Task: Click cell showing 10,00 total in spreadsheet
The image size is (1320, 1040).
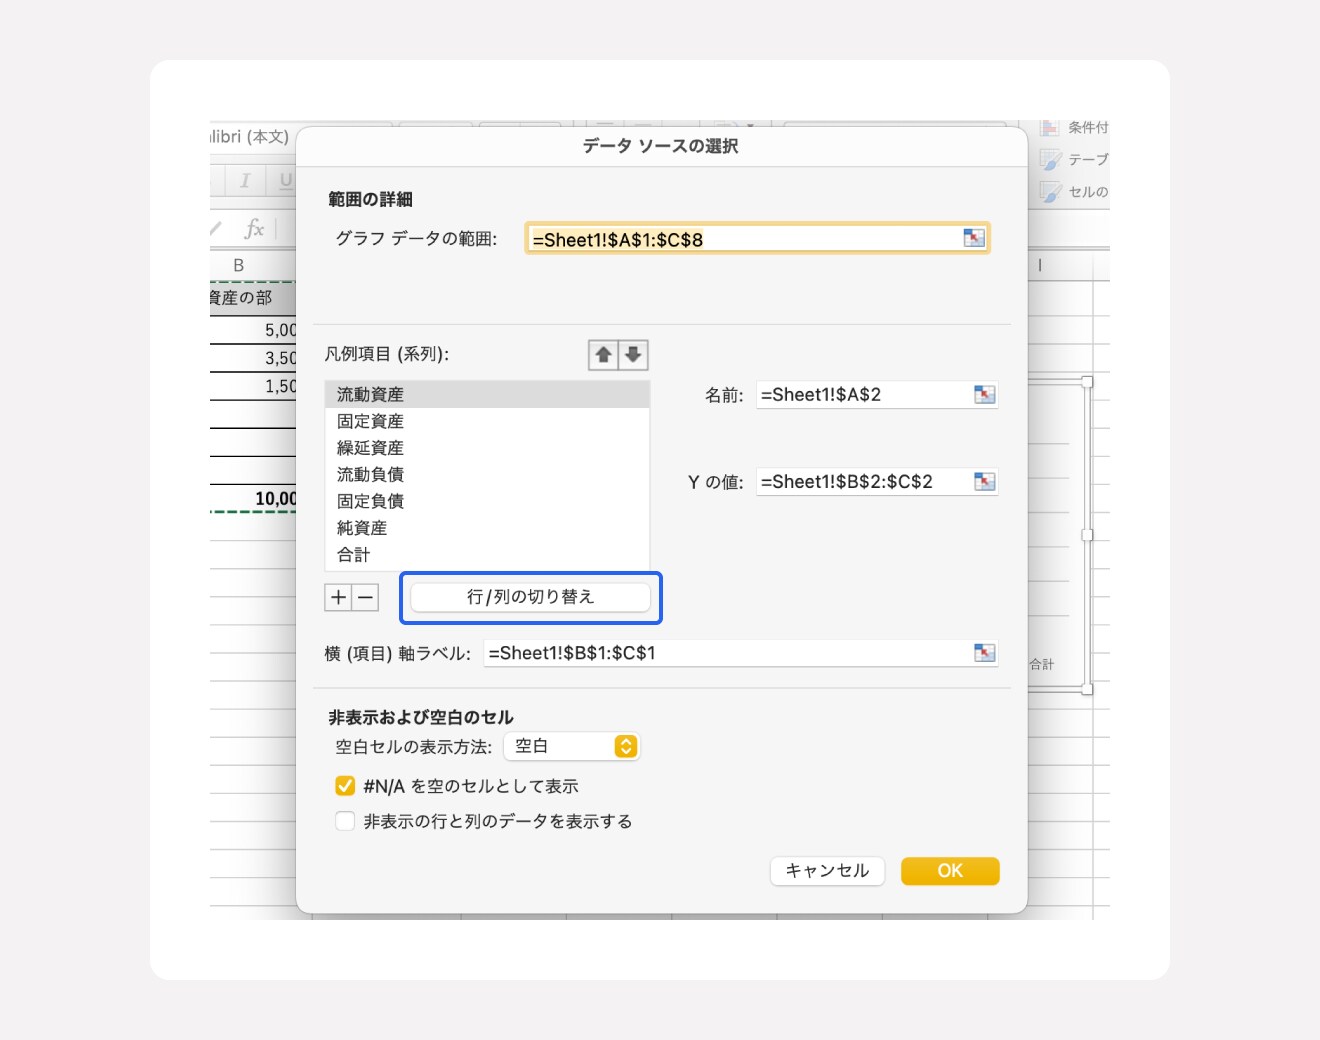Action: click(x=253, y=498)
